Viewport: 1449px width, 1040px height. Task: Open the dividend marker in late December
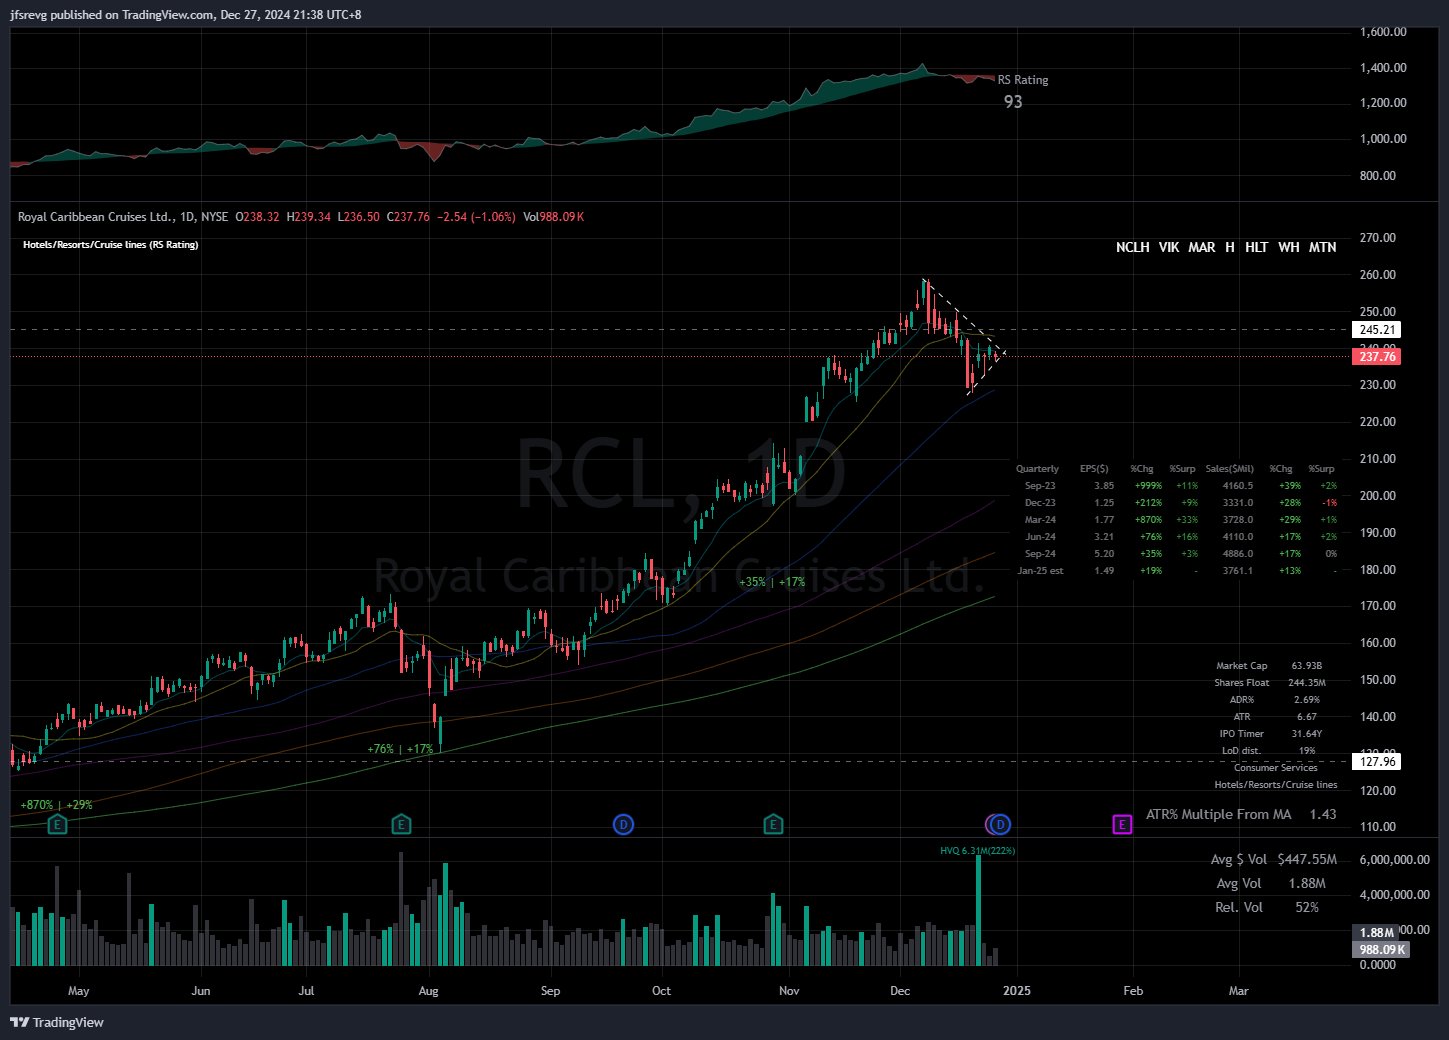point(1001,825)
